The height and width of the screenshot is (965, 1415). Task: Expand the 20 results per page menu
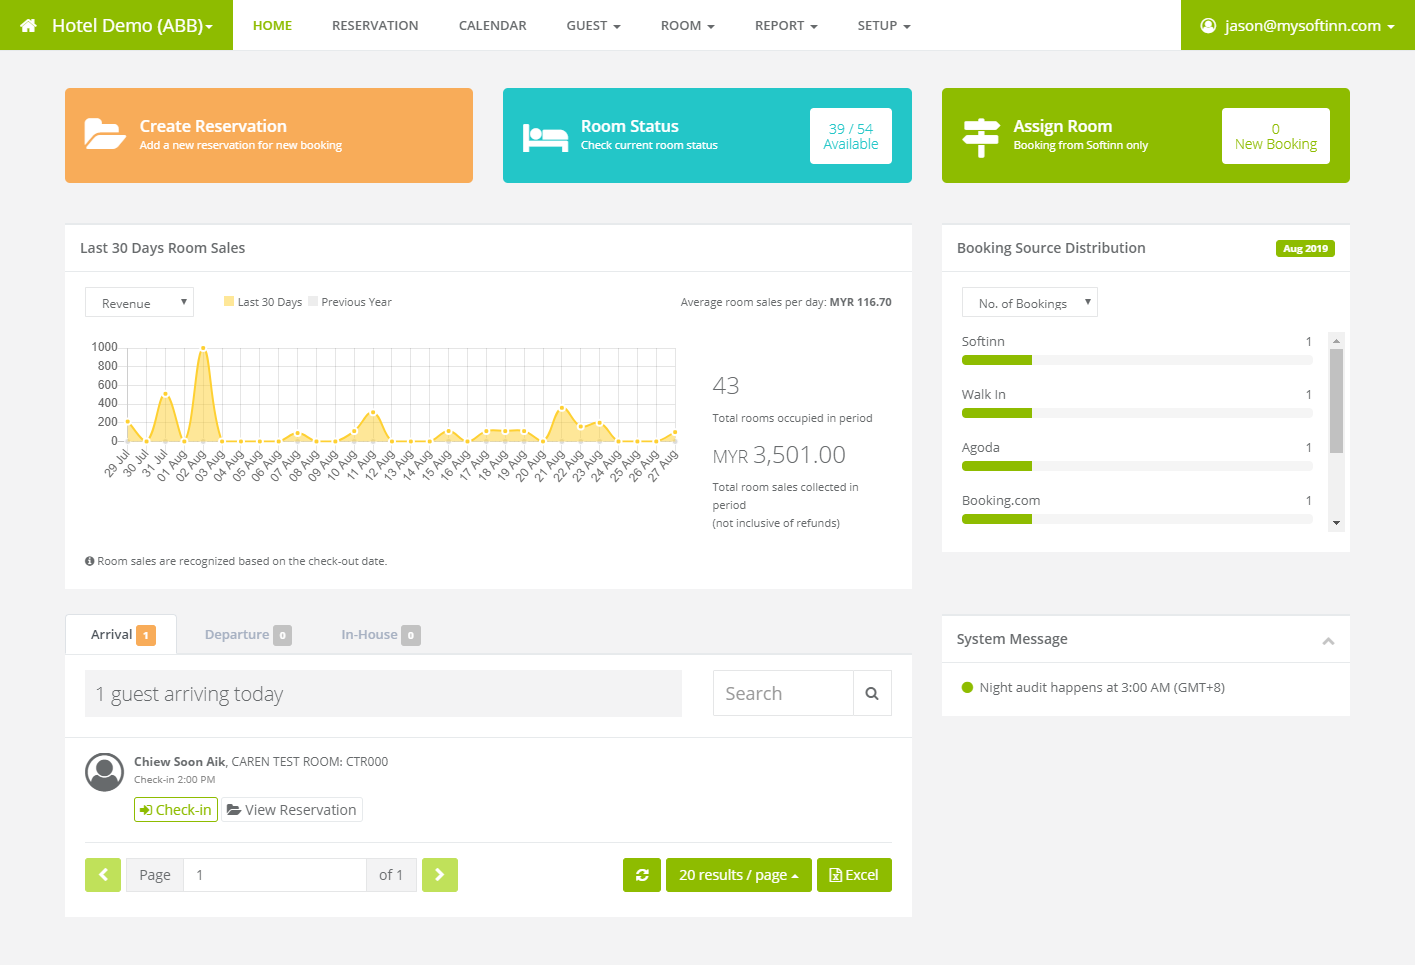(738, 875)
